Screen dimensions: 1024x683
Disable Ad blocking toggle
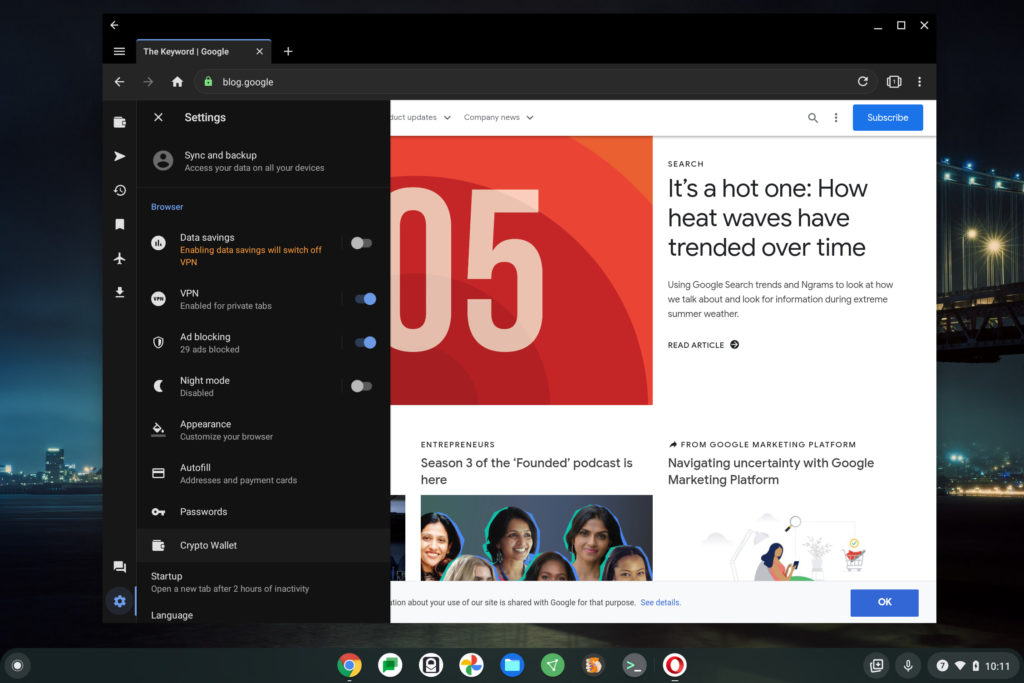click(x=365, y=342)
